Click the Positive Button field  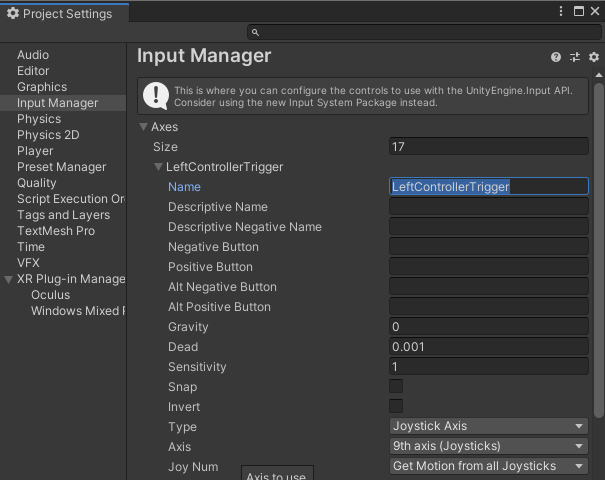pos(488,267)
